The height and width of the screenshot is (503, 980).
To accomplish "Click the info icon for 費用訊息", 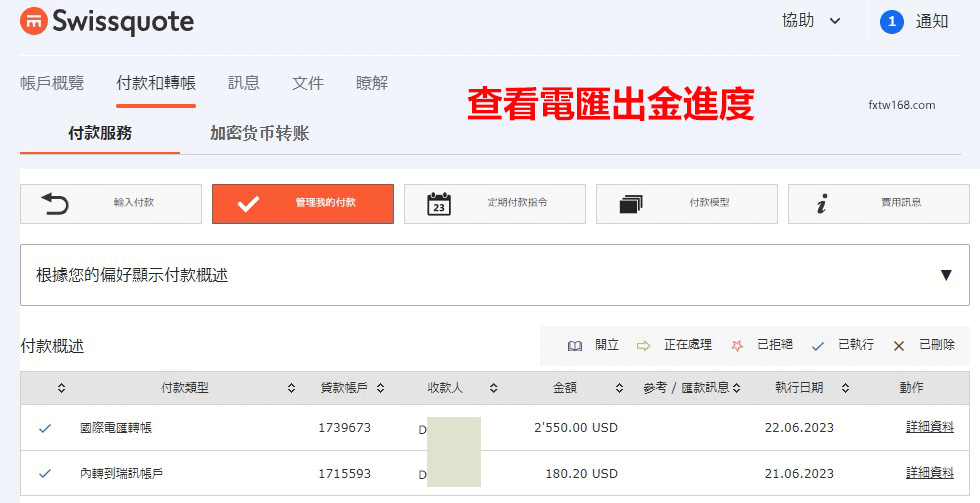I will pyautogui.click(x=822, y=203).
